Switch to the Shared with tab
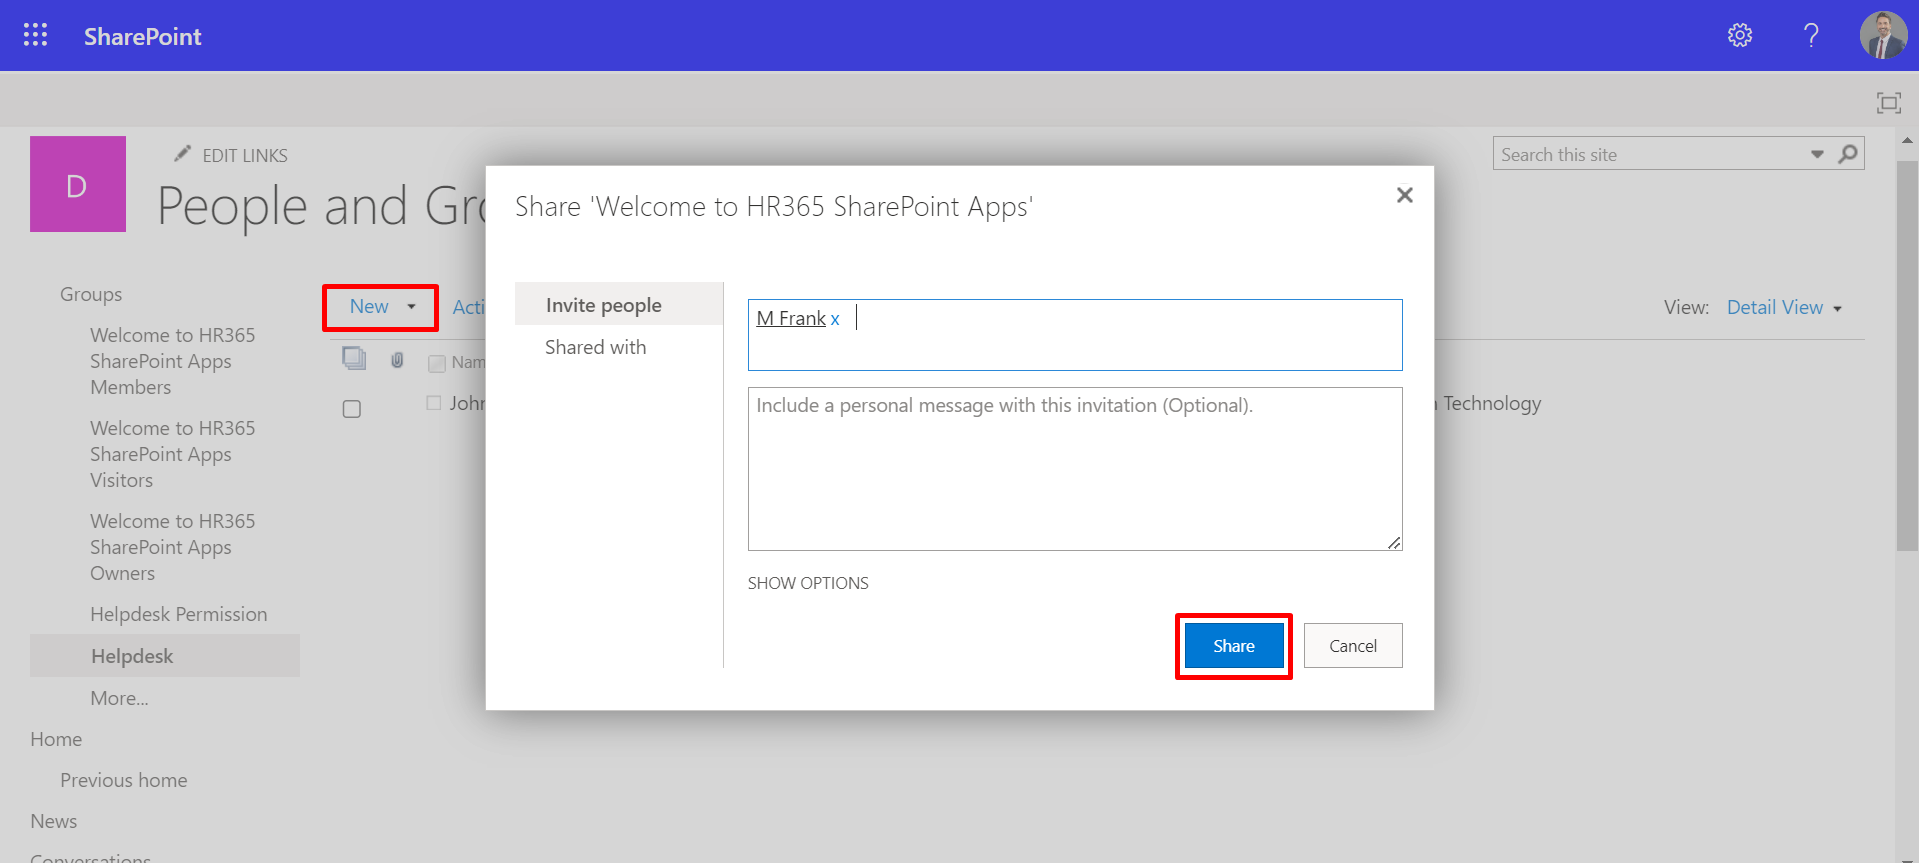 click(596, 347)
